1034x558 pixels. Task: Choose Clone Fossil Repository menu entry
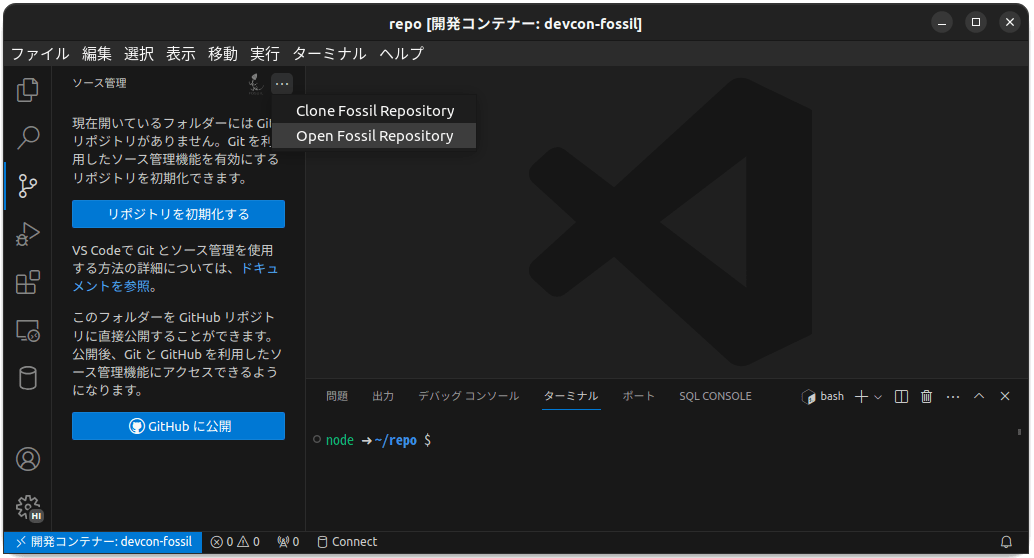[375, 111]
